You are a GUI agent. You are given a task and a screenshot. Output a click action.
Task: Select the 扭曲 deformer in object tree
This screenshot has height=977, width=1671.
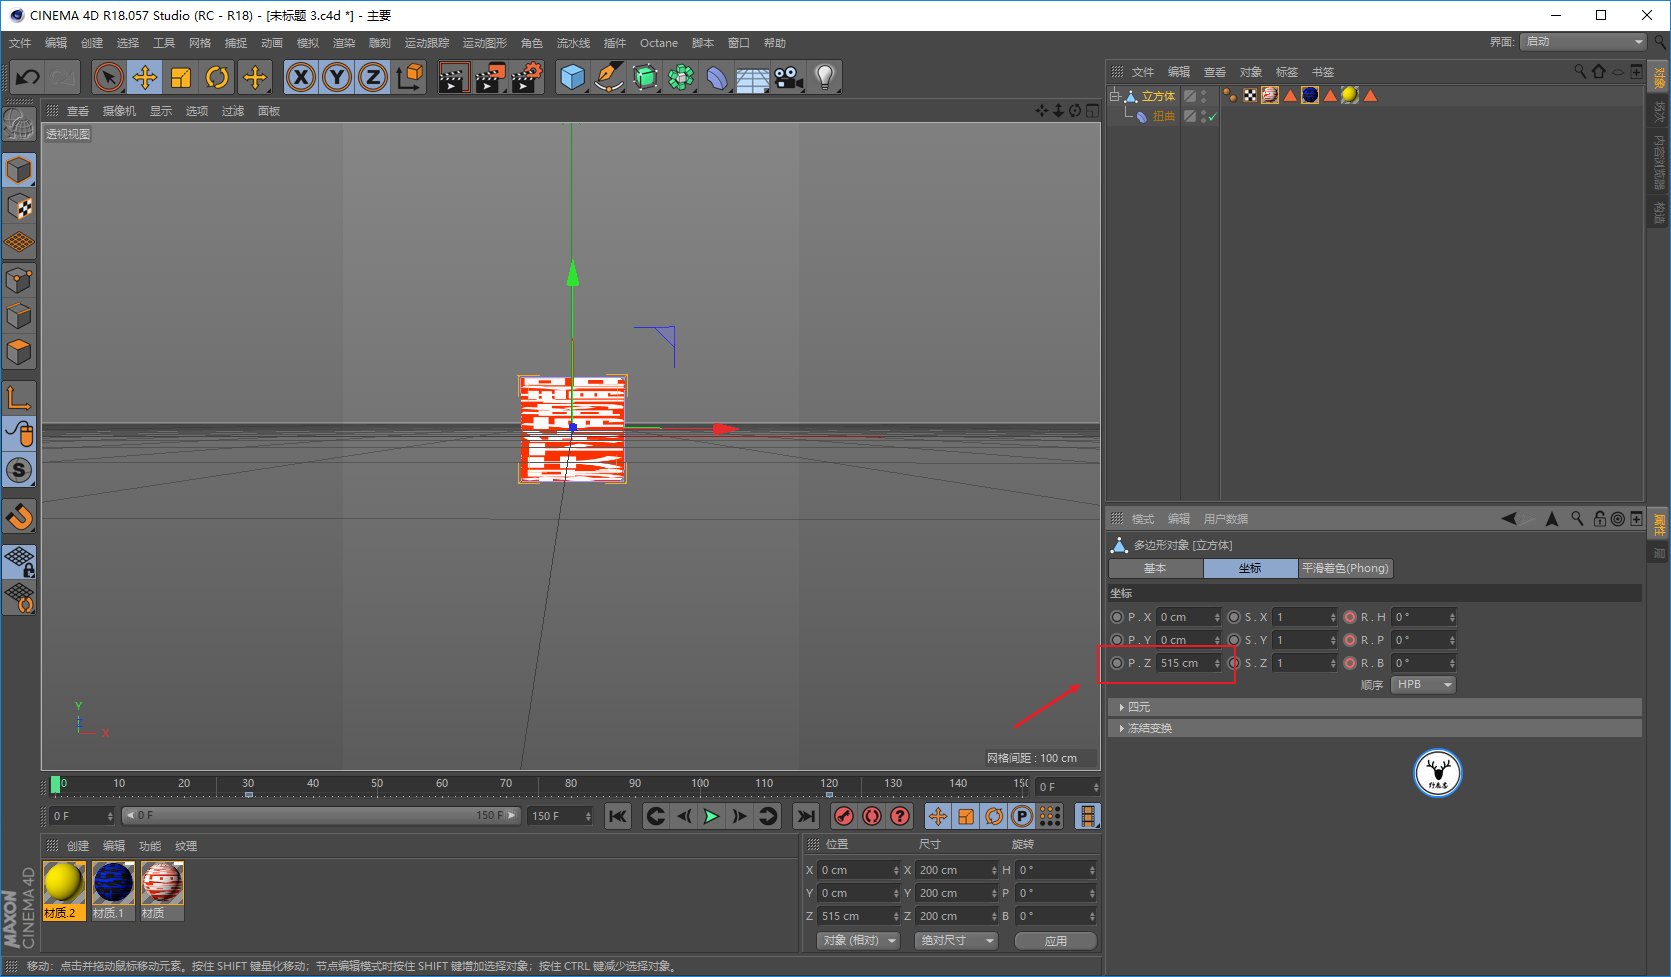[x=1163, y=116]
